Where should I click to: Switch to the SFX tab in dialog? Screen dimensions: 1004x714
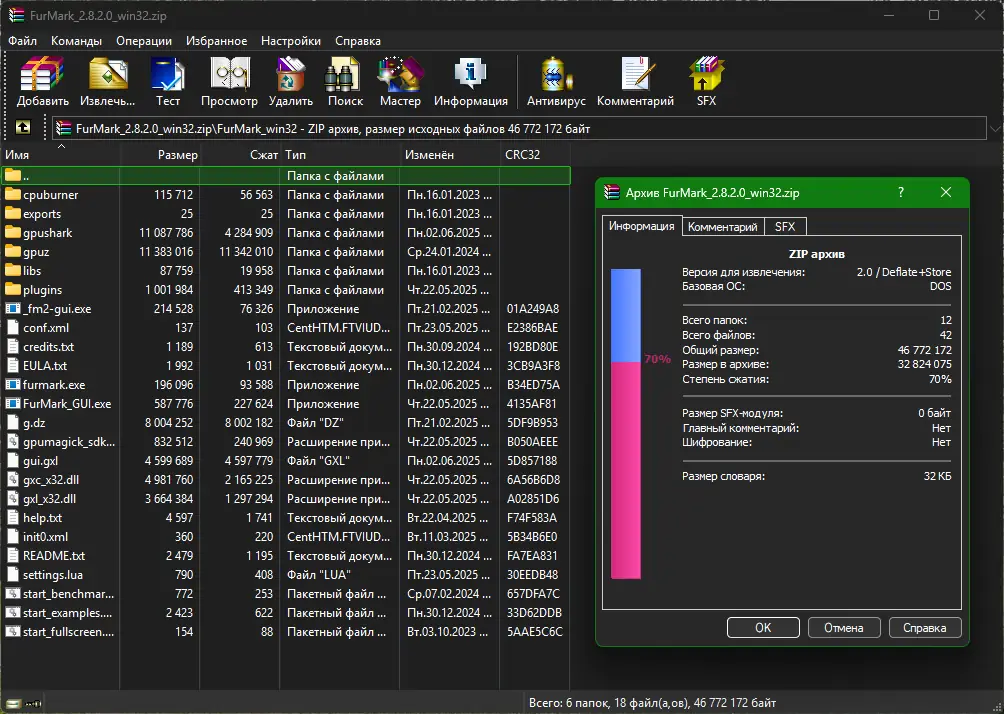(x=785, y=227)
